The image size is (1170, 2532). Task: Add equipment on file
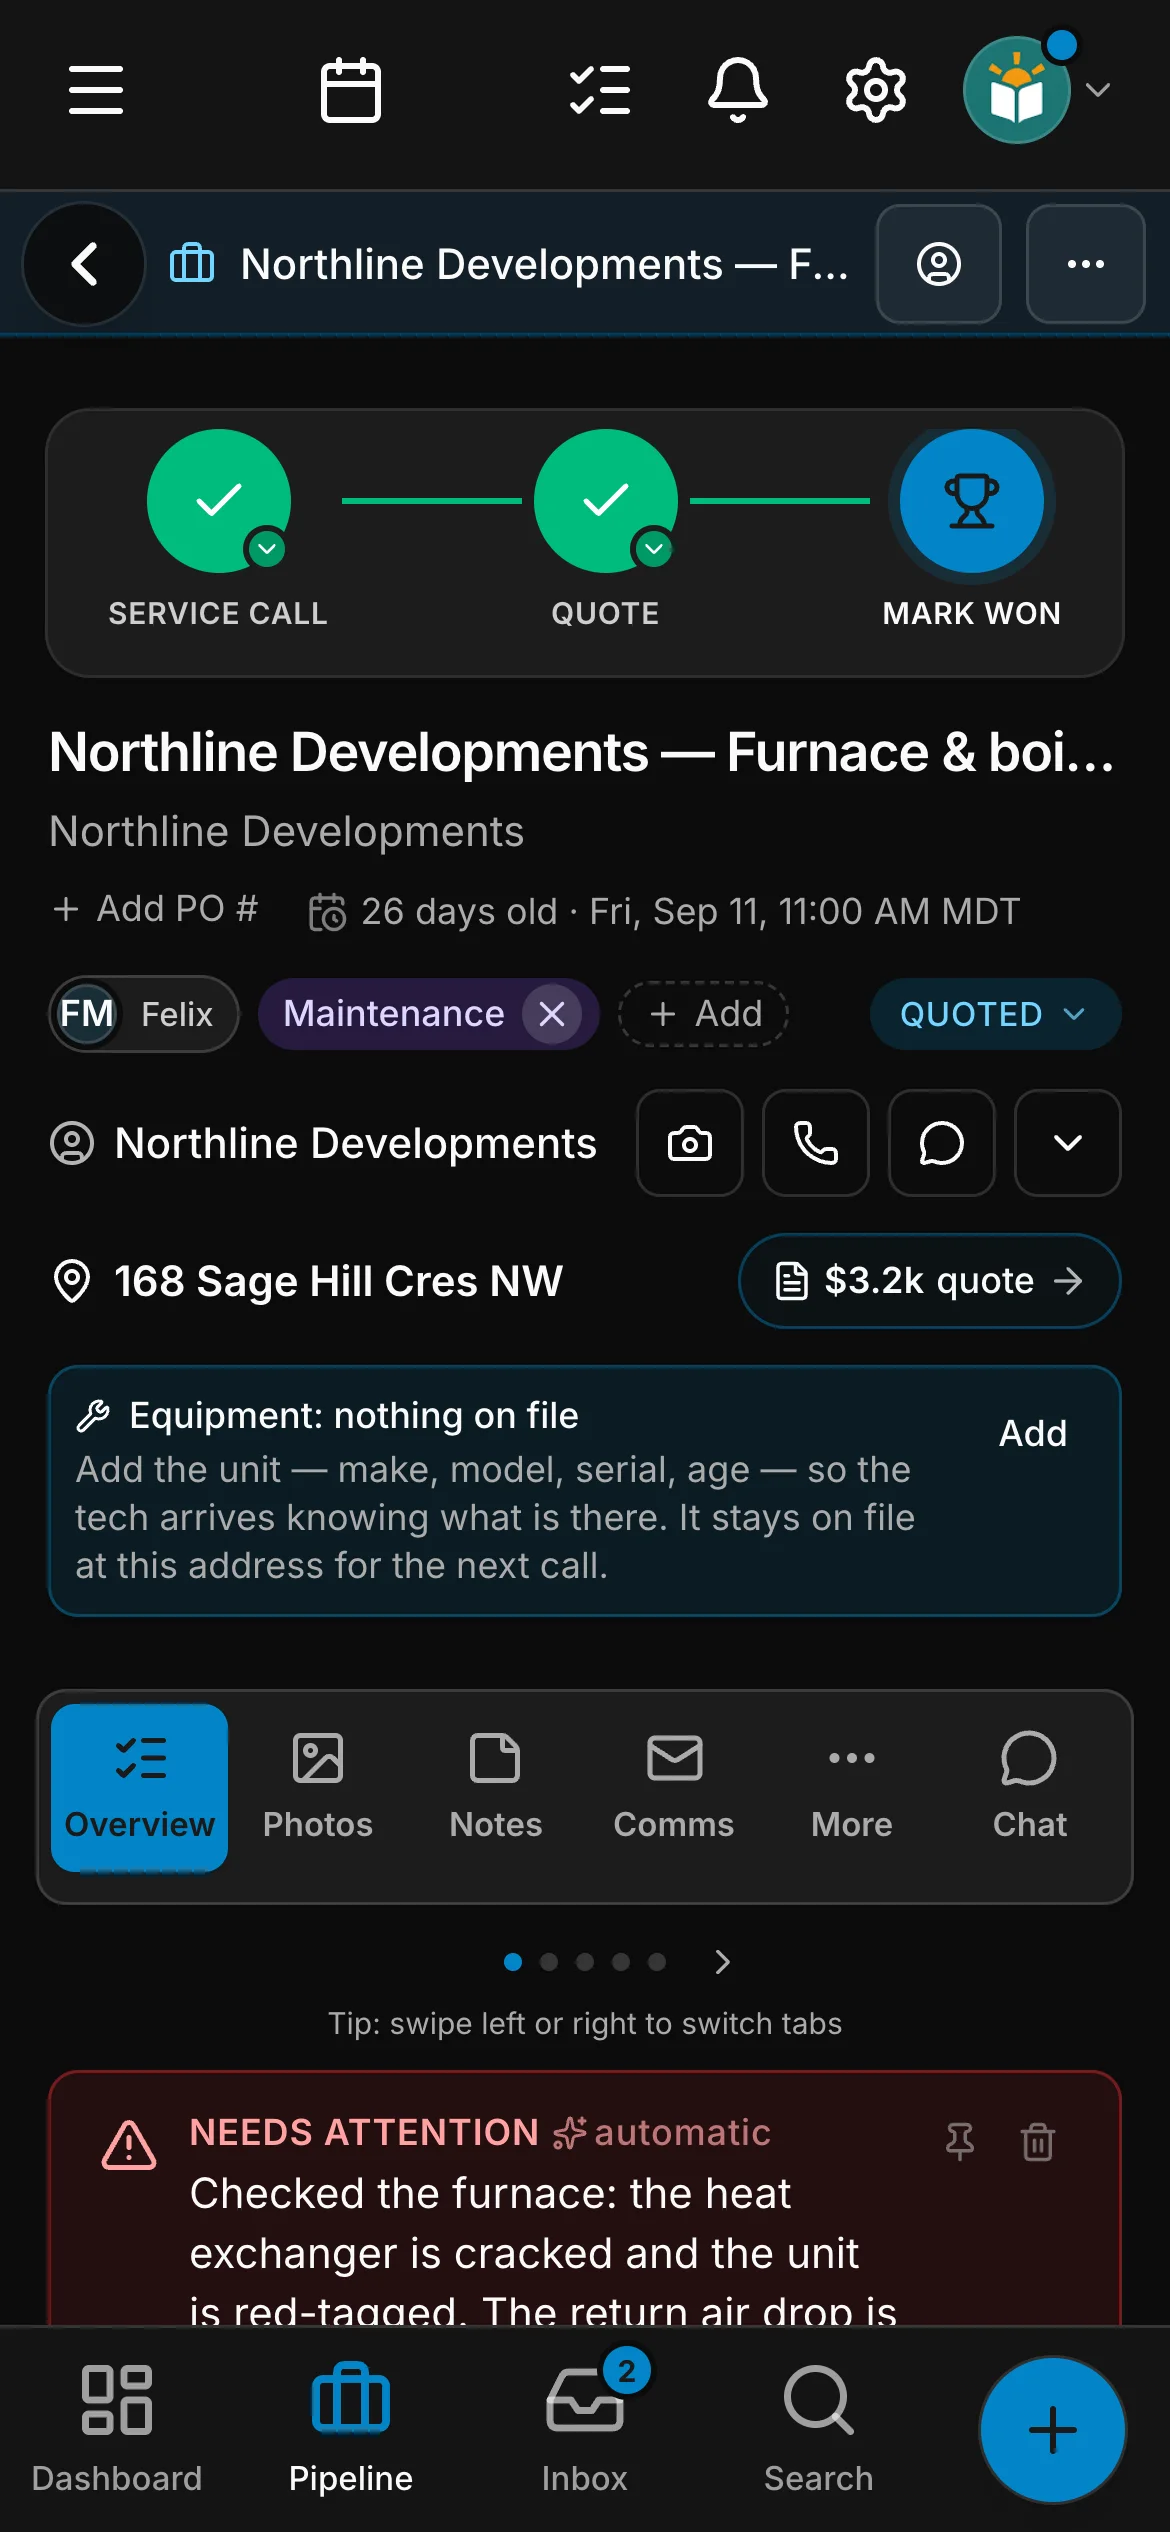1033,1433
